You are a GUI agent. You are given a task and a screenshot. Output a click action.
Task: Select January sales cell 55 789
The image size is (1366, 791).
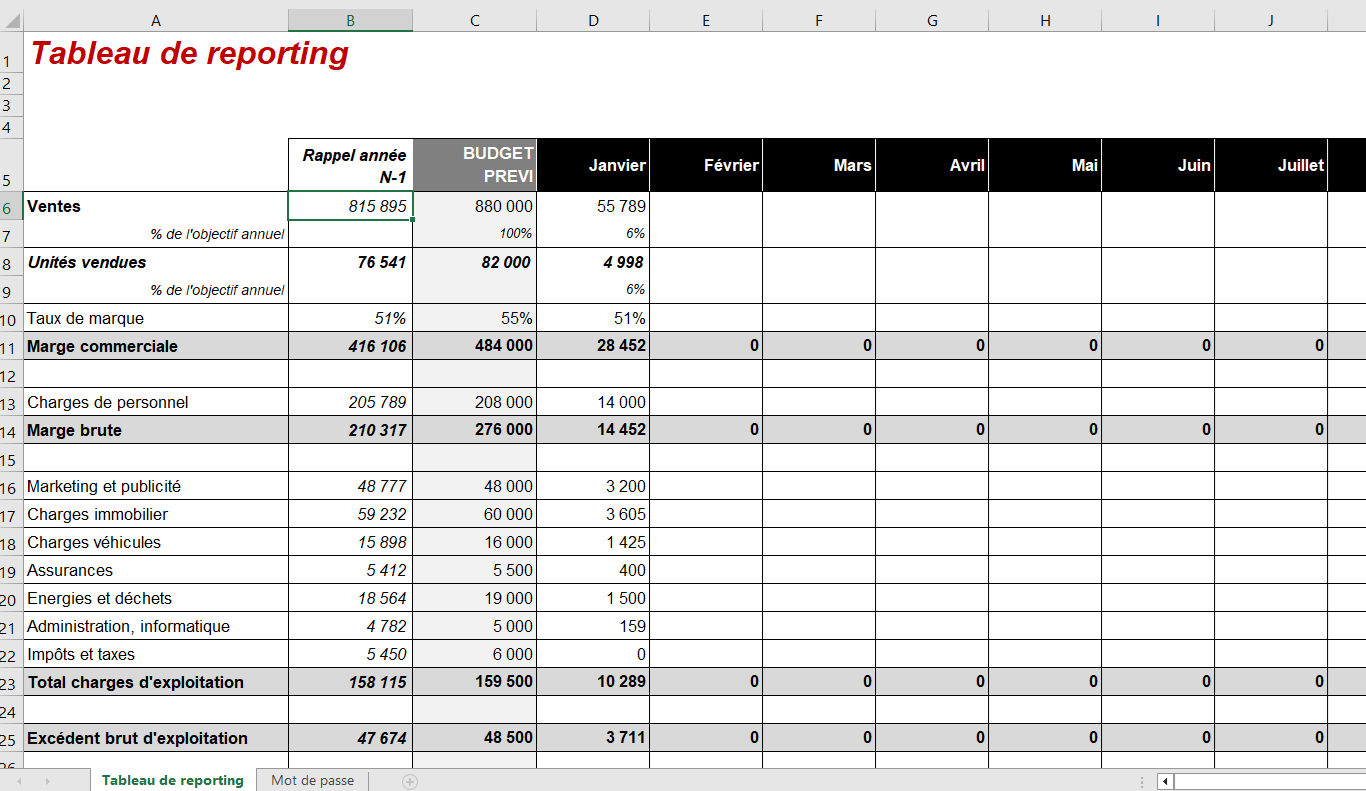[593, 206]
